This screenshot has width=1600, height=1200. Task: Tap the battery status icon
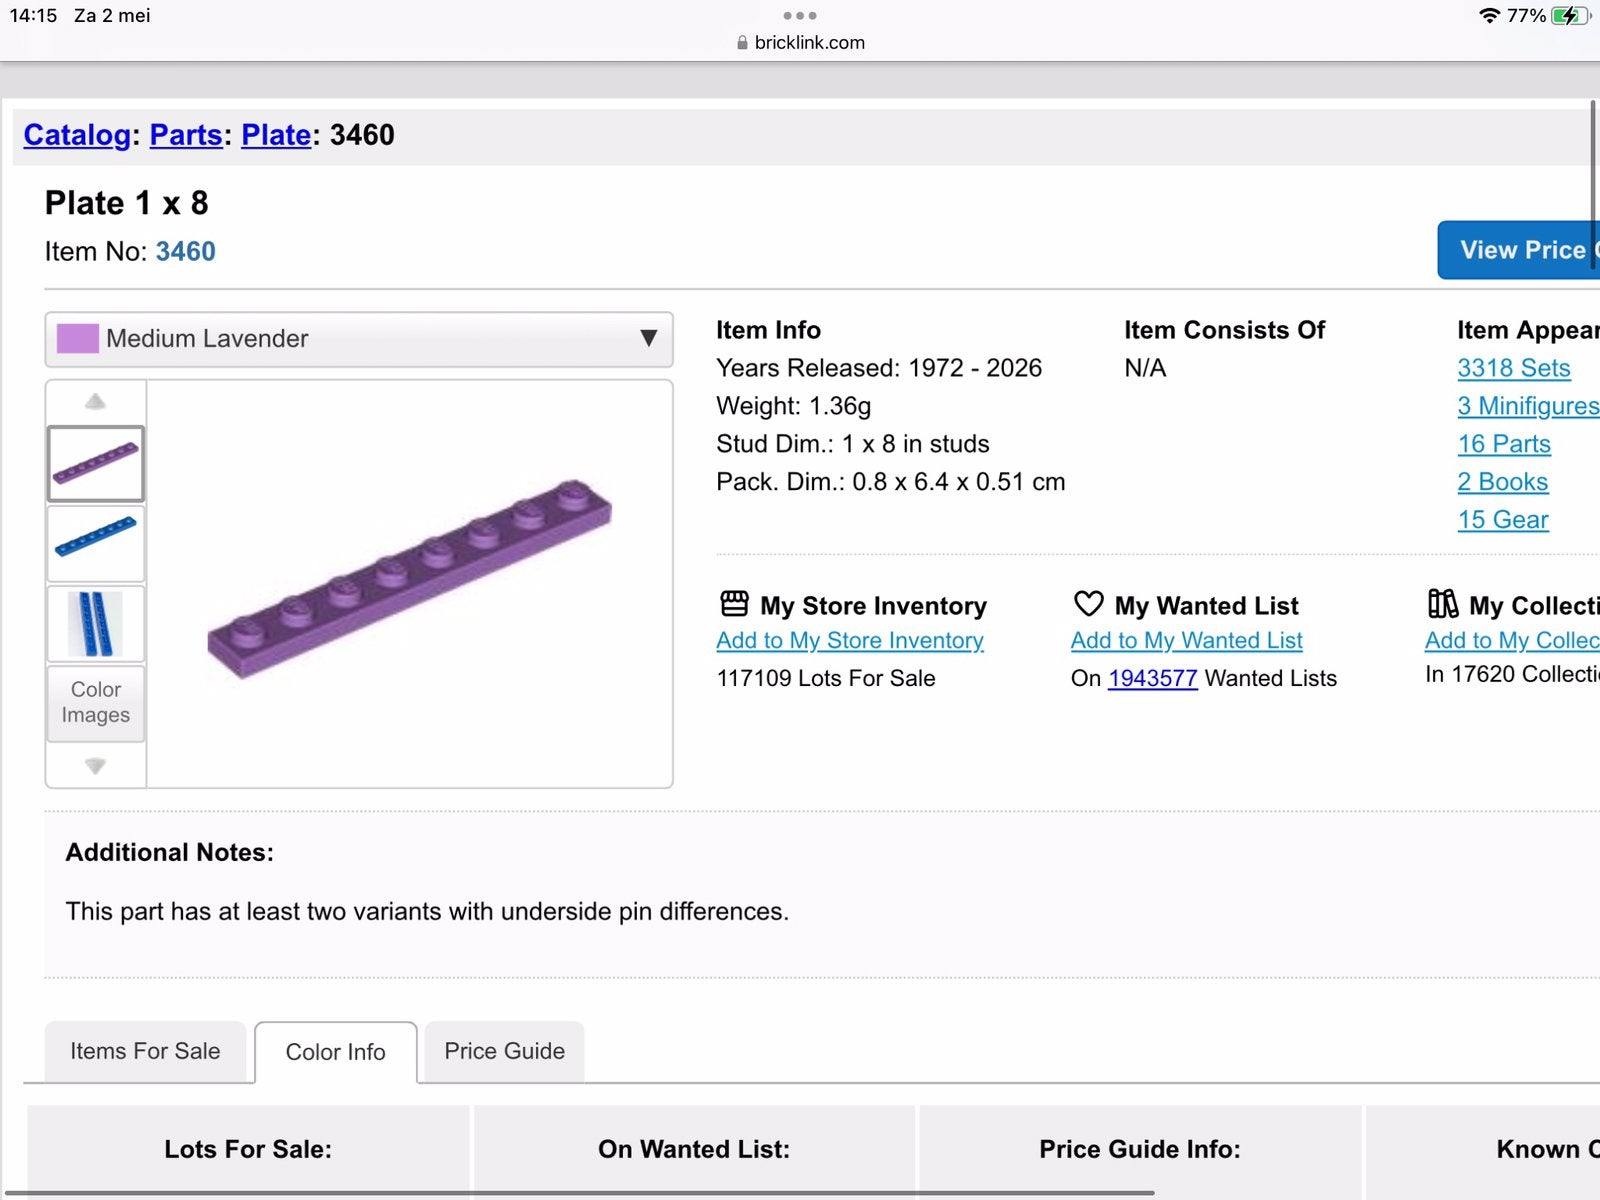click(1571, 16)
